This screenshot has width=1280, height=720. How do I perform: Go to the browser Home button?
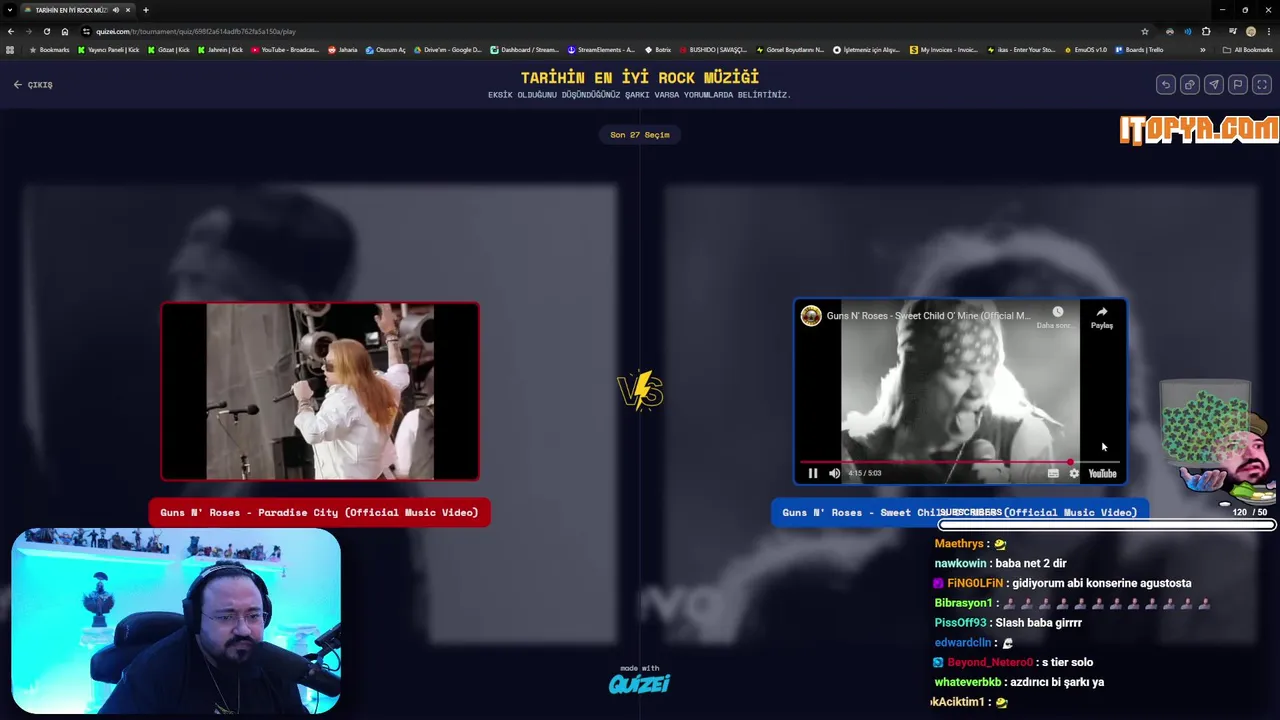(x=65, y=31)
